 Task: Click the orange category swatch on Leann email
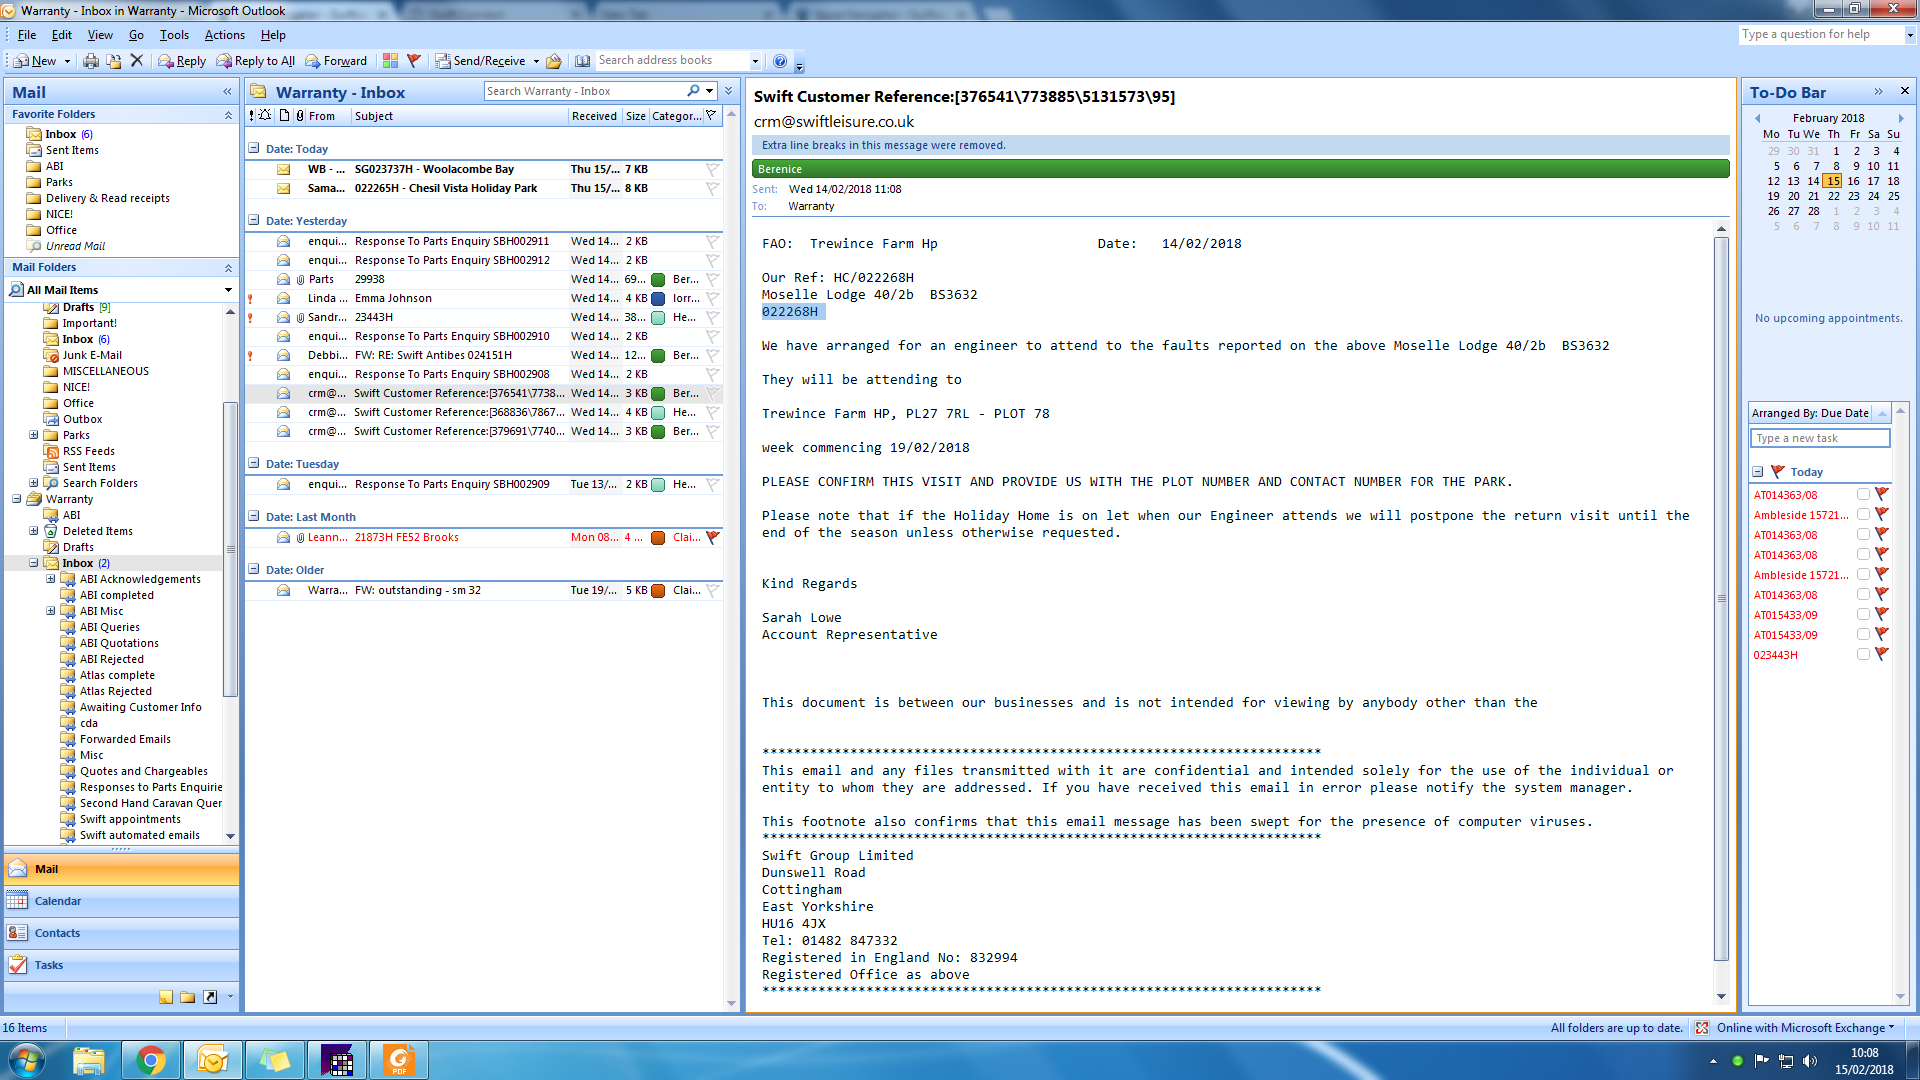tap(658, 538)
